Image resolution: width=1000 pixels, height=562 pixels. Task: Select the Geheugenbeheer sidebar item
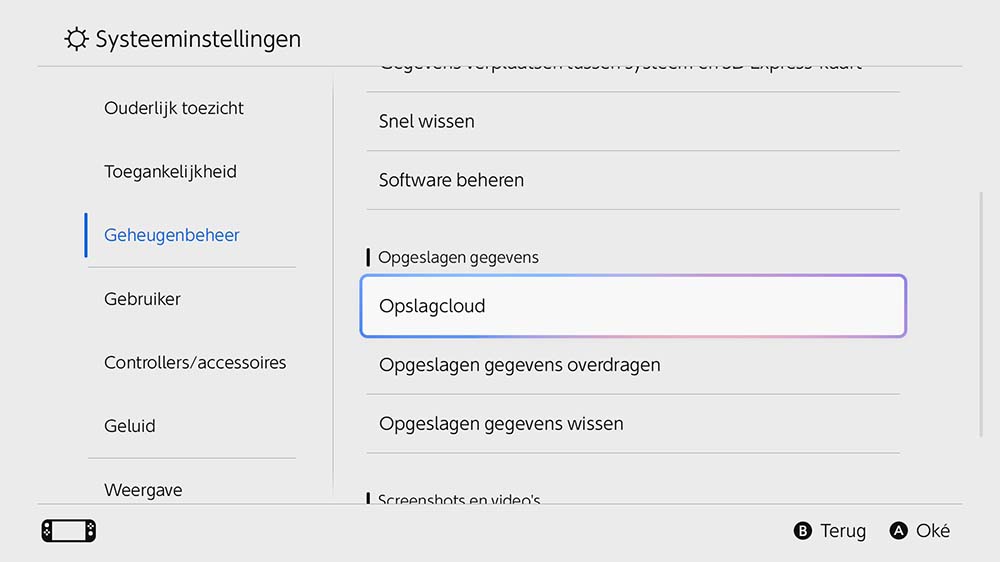click(172, 235)
